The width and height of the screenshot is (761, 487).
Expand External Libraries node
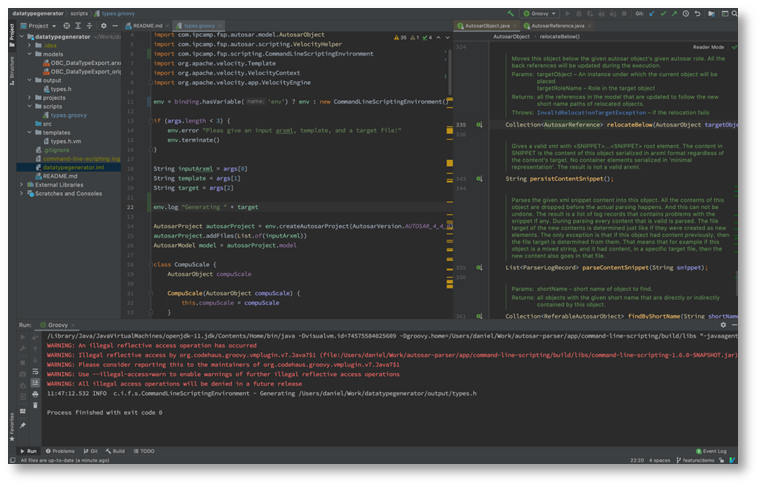pos(22,185)
